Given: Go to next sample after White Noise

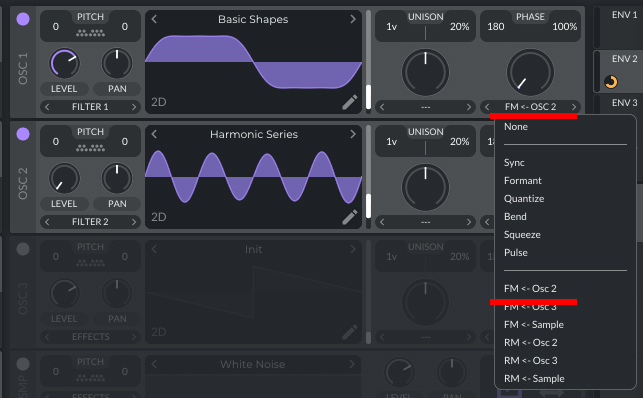Looking at the screenshot, I should click(353, 364).
